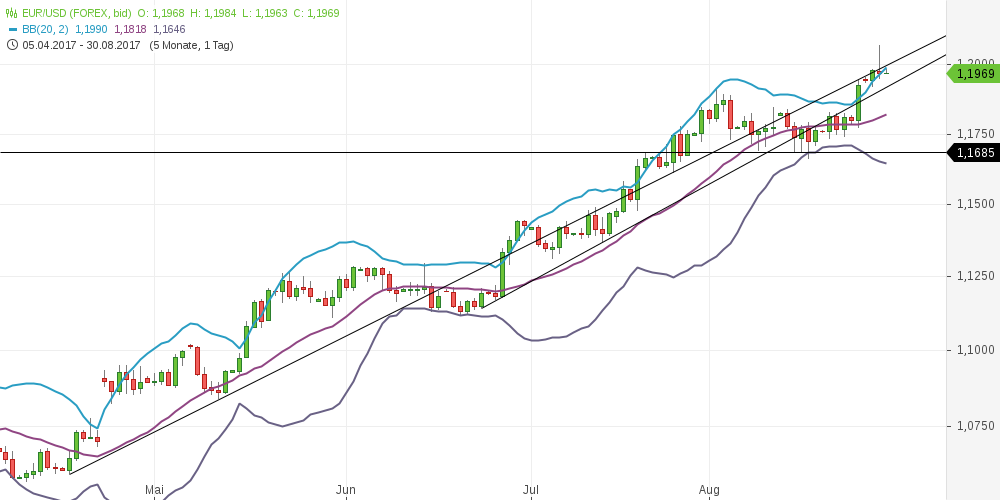Click the purple middle band value 1,1818
The image size is (1000, 500).
tap(131, 29)
